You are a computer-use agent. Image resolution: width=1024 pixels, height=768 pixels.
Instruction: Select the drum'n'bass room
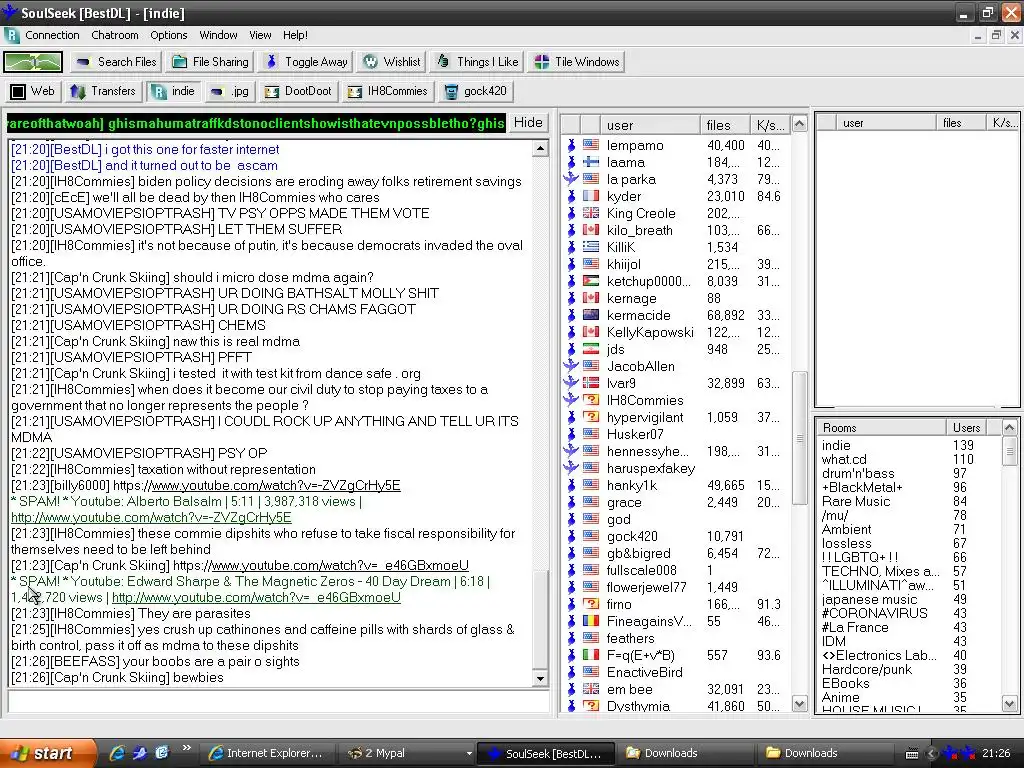click(858, 473)
